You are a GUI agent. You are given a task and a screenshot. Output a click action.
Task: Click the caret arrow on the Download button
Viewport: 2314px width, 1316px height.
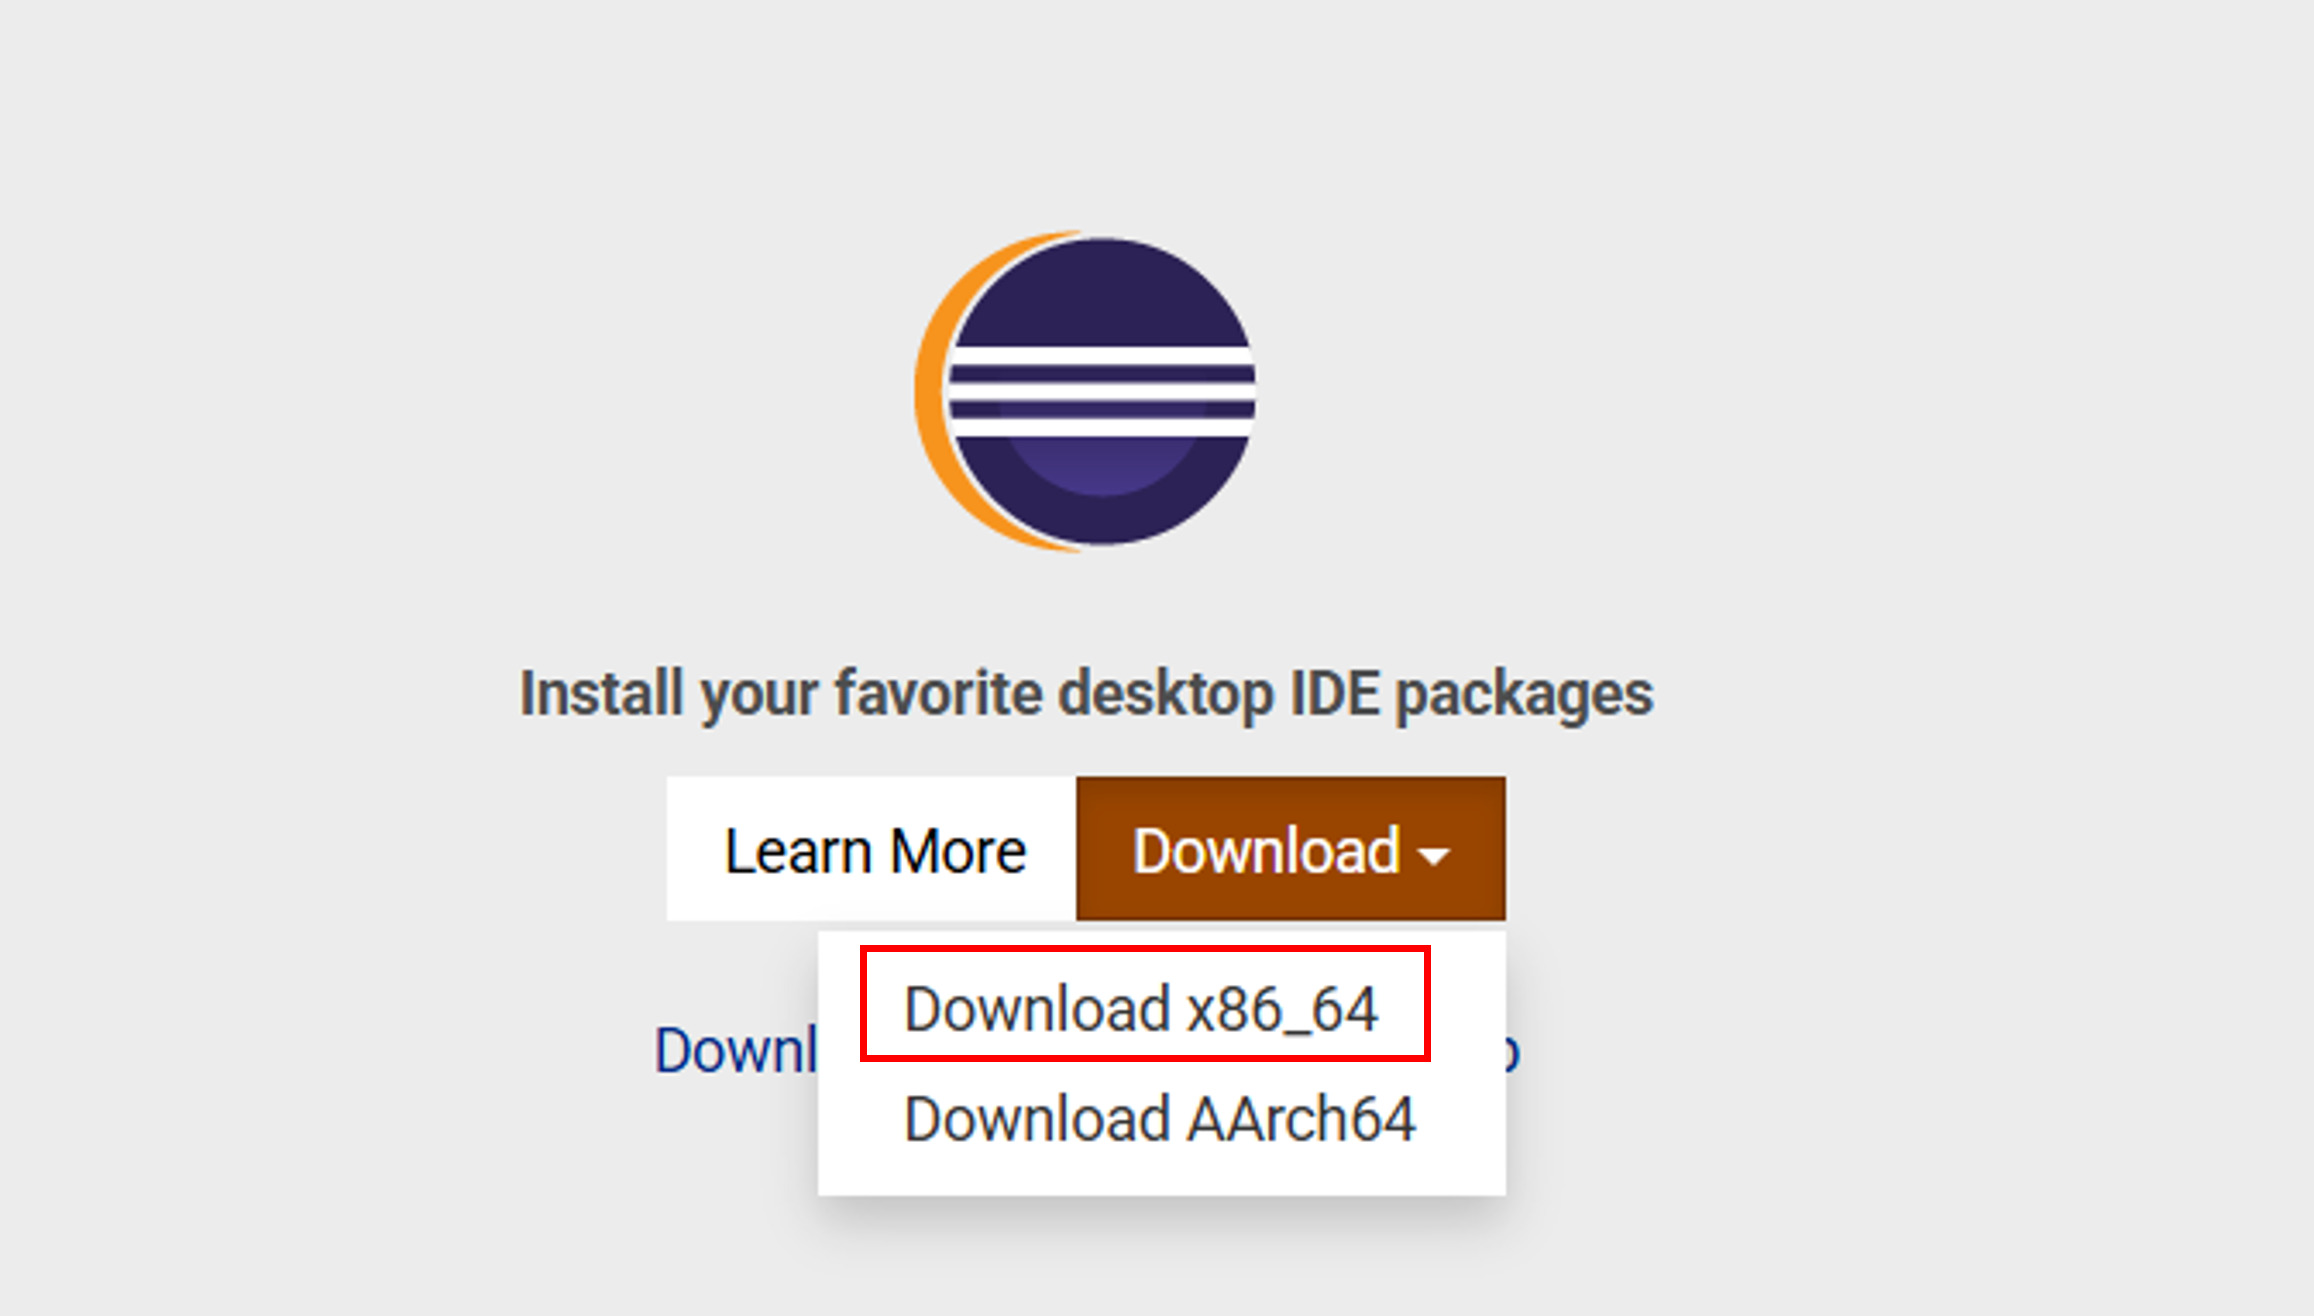click(1434, 855)
